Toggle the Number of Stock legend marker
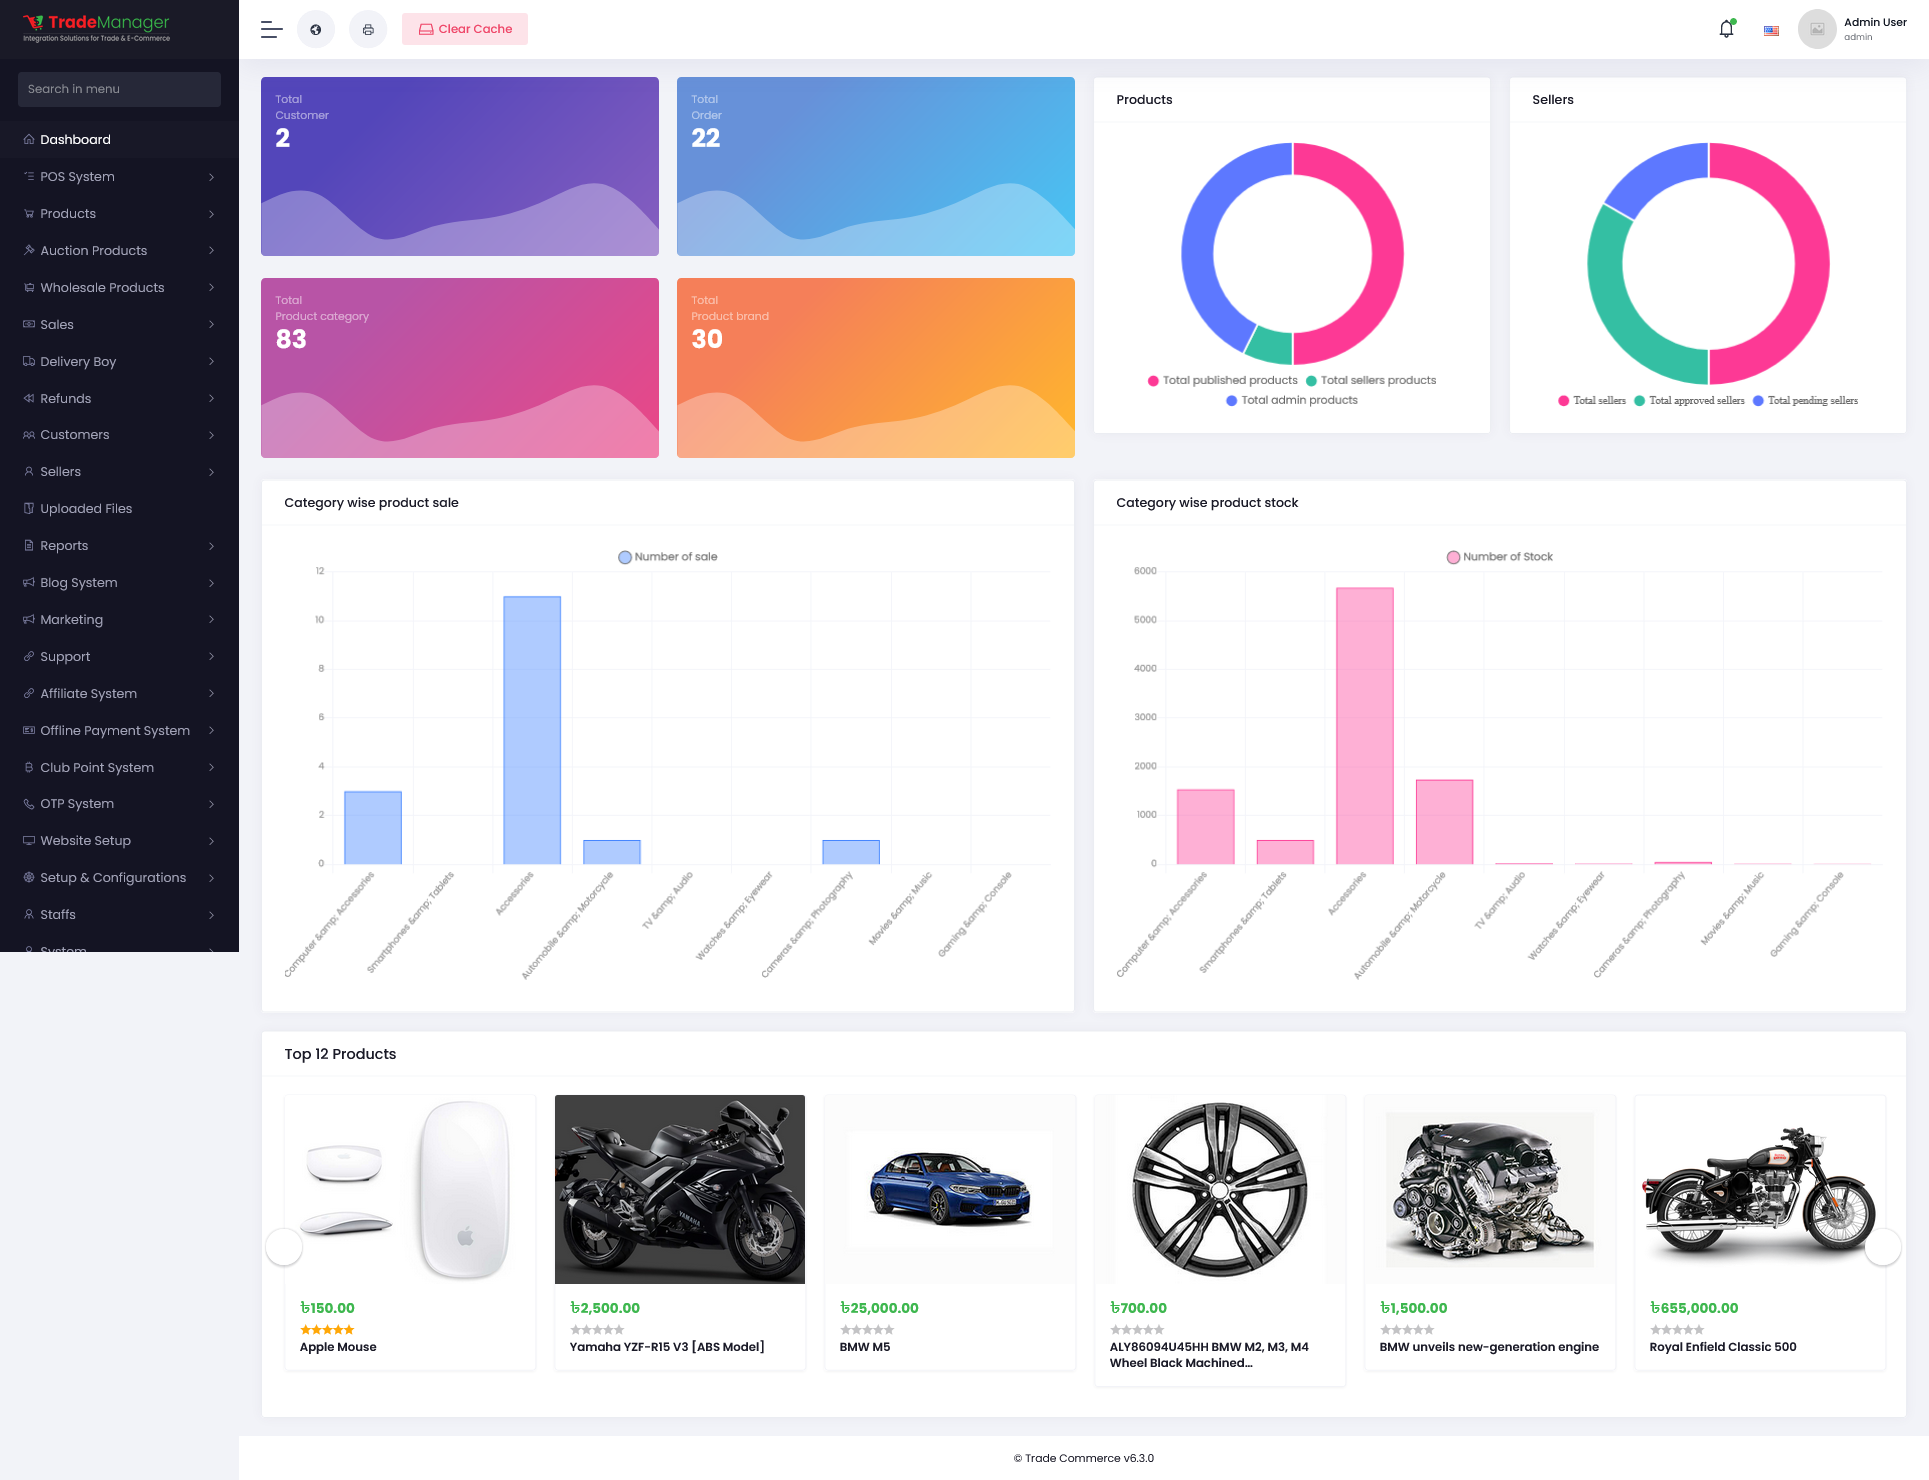1929x1480 pixels. [x=1453, y=557]
